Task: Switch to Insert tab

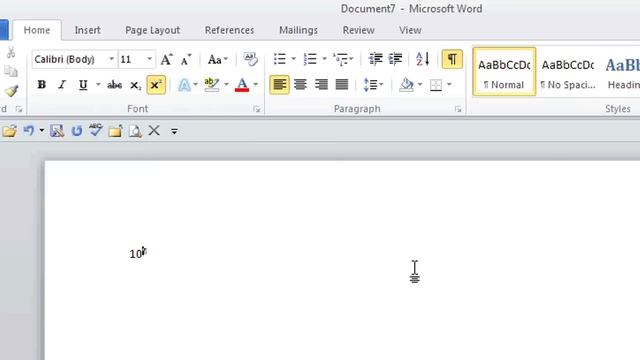Action: [x=87, y=30]
